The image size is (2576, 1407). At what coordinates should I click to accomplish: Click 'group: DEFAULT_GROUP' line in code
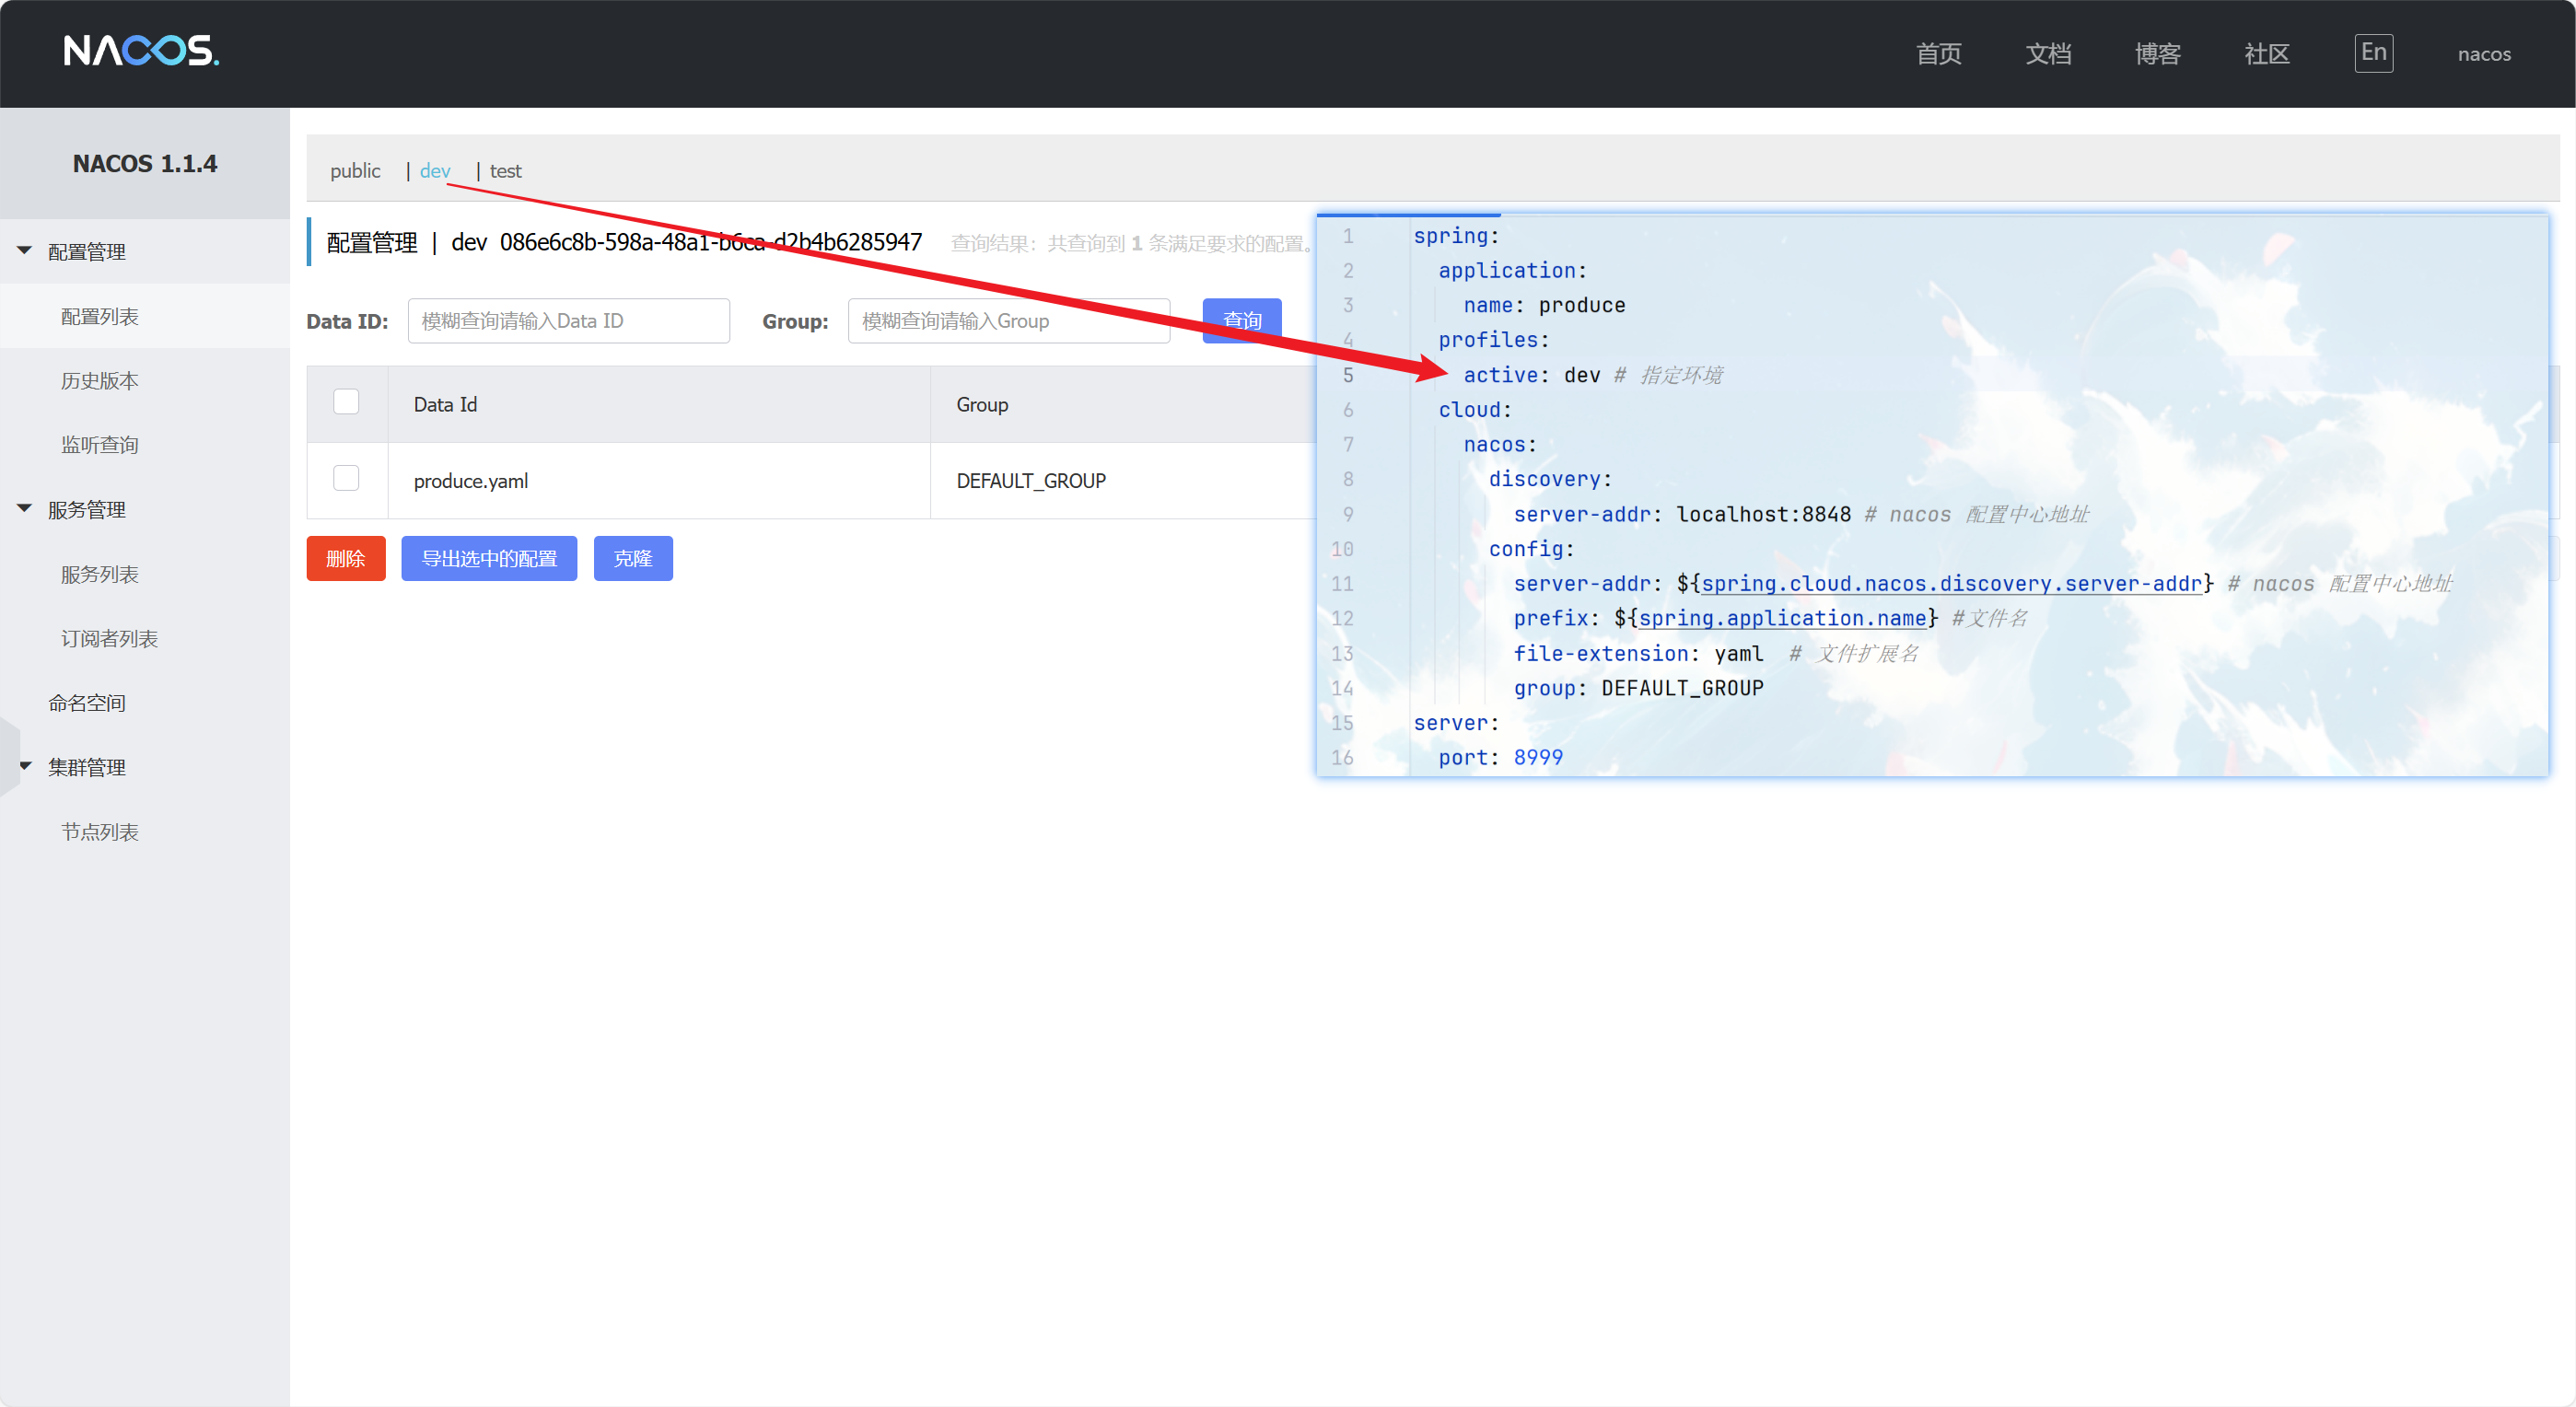(1638, 689)
